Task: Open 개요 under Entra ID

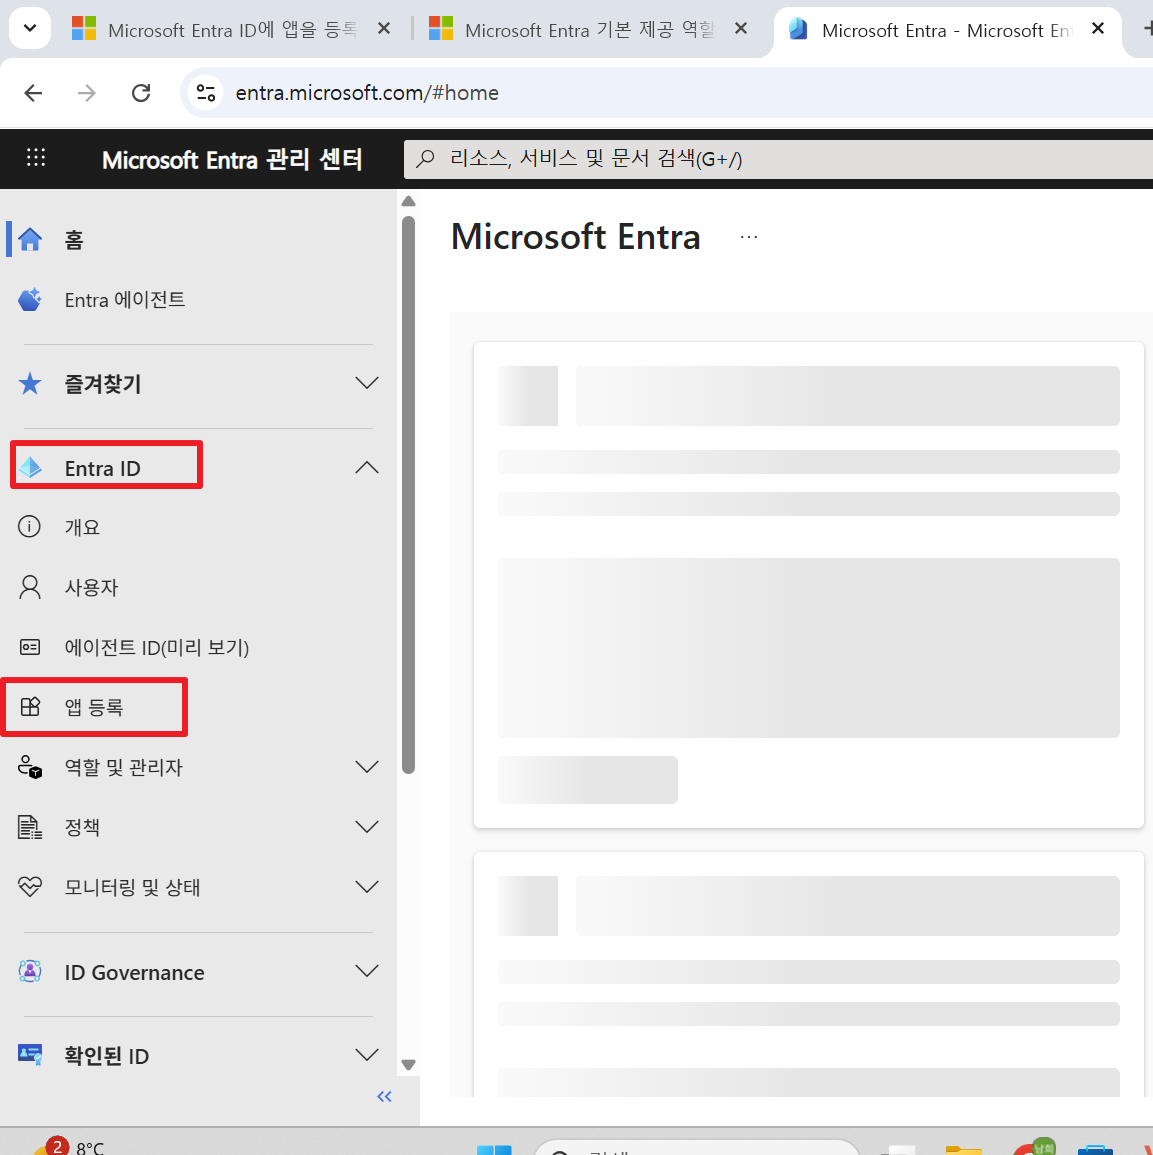Action: [198, 527]
